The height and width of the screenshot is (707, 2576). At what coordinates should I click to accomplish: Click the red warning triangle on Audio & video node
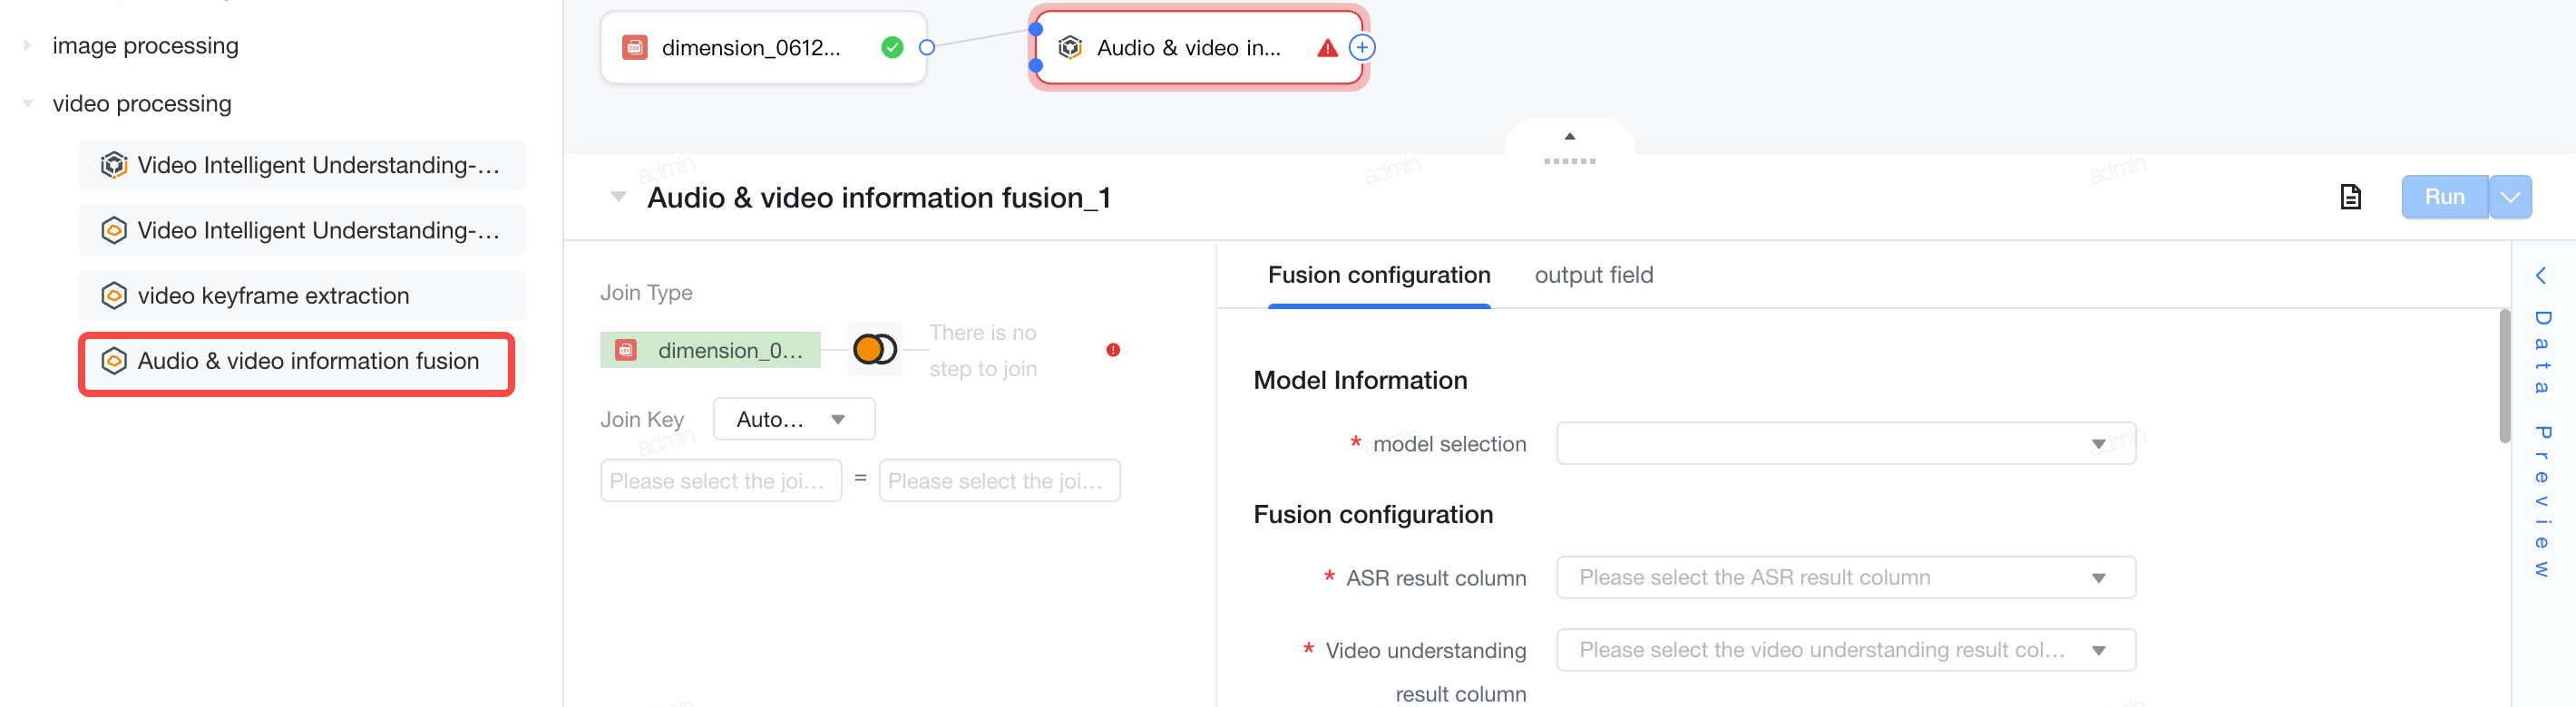tap(1327, 48)
